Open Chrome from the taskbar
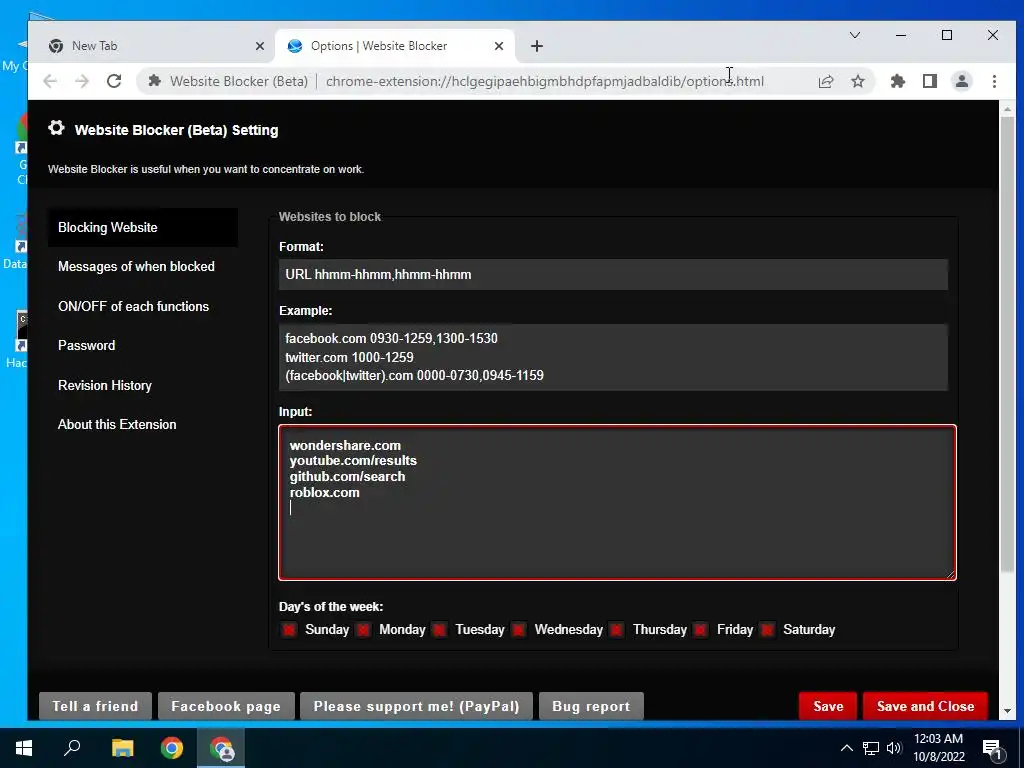Image resolution: width=1024 pixels, height=768 pixels. click(172, 748)
